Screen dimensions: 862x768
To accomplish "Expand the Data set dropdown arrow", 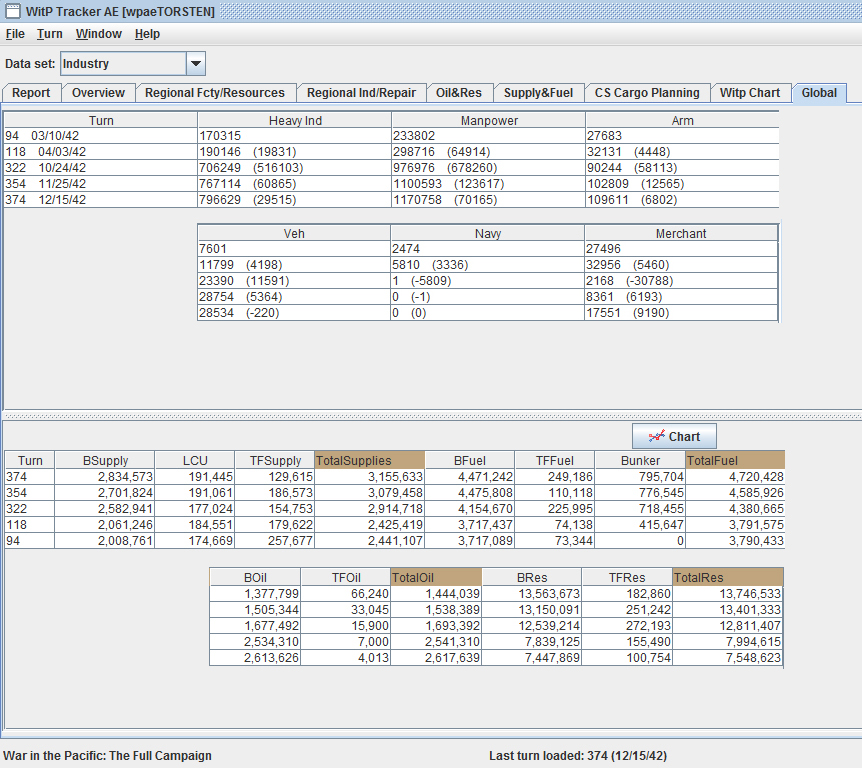I will coord(196,64).
